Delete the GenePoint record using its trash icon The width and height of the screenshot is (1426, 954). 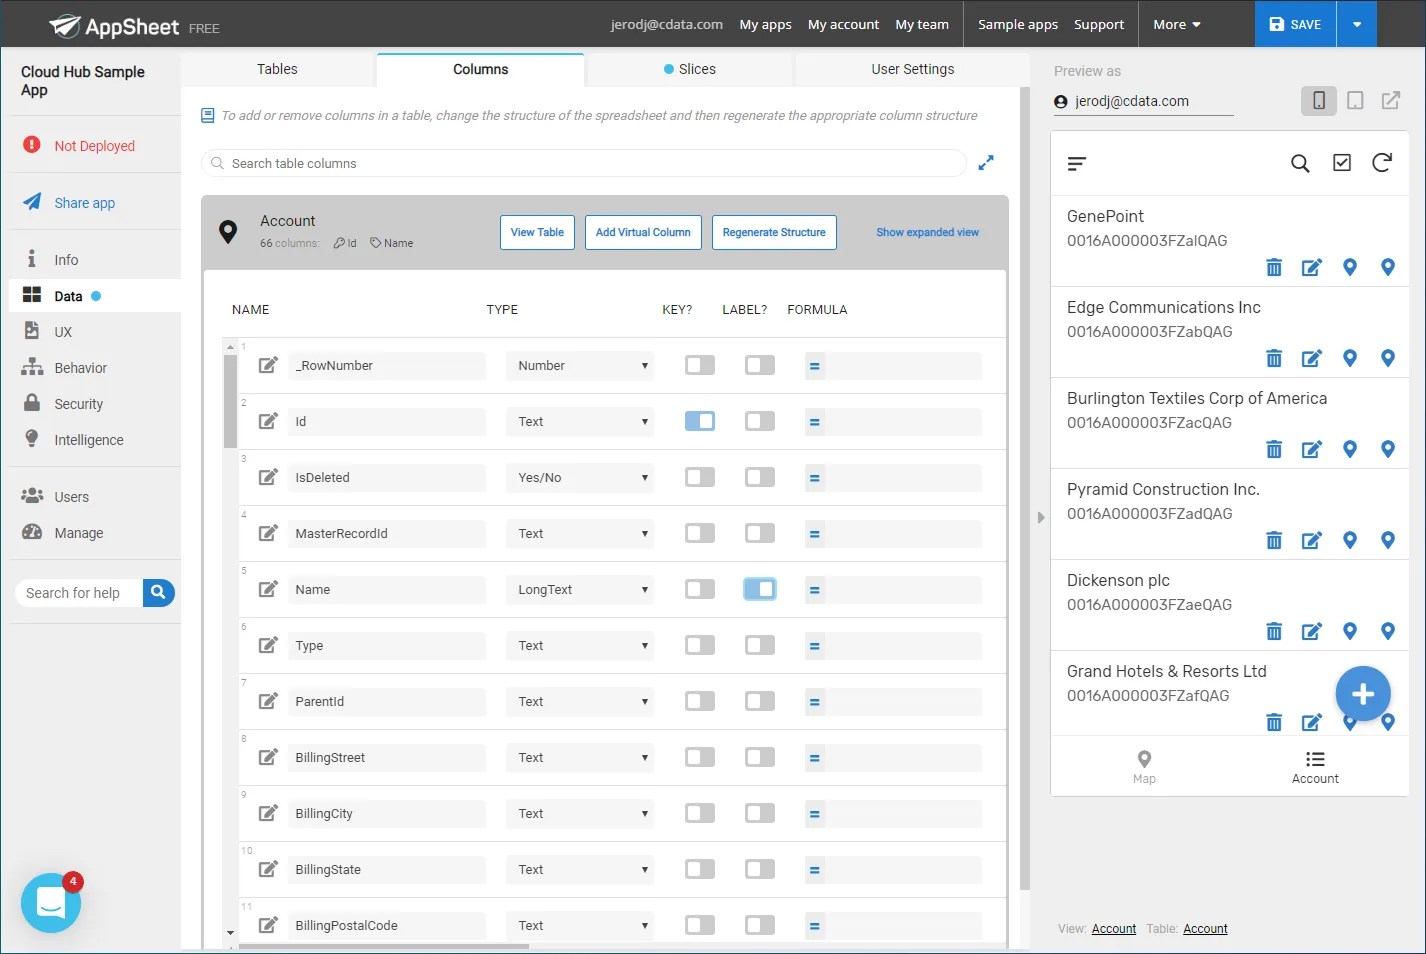(x=1273, y=267)
